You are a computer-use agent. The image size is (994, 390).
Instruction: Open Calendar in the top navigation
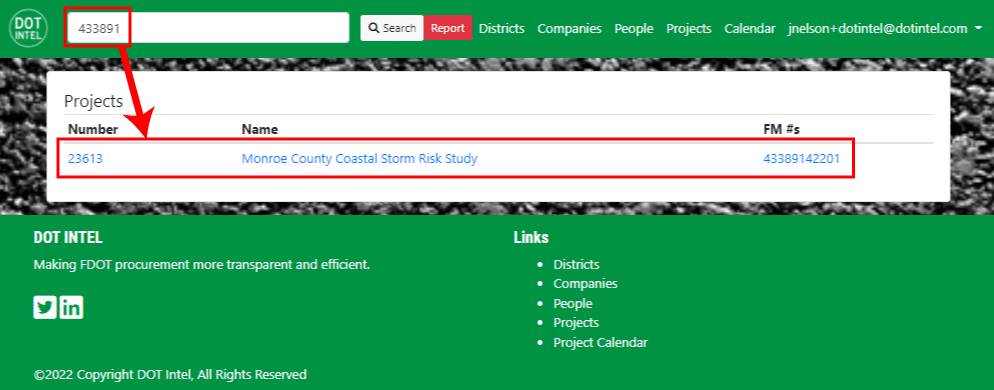click(x=749, y=29)
